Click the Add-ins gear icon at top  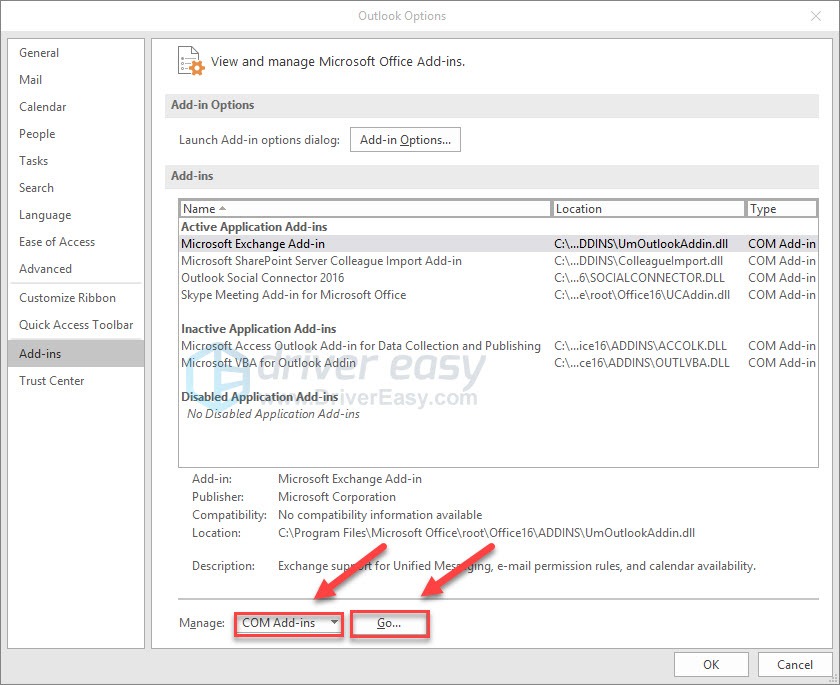pyautogui.click(x=190, y=61)
